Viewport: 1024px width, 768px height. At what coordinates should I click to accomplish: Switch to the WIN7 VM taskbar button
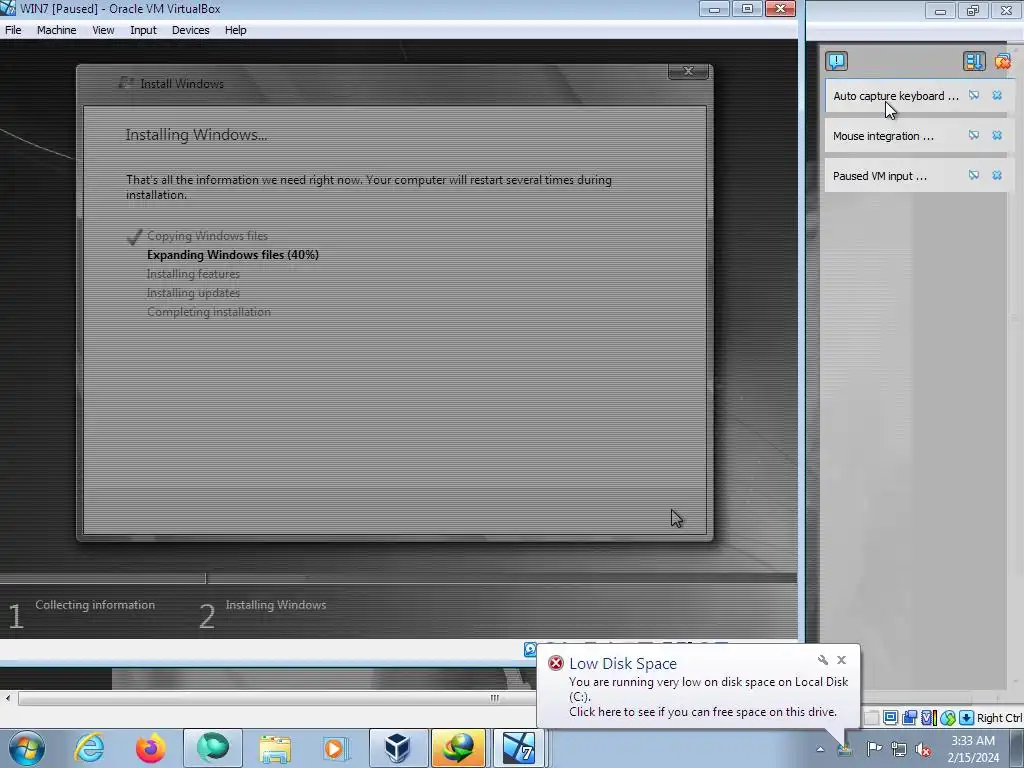(x=520, y=748)
